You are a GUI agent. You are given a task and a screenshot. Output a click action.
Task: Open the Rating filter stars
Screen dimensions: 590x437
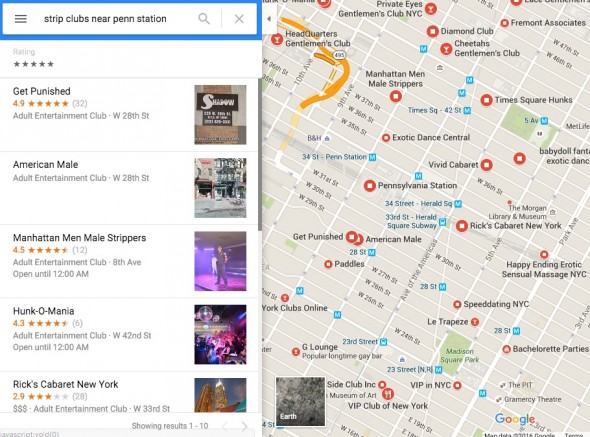(x=33, y=64)
